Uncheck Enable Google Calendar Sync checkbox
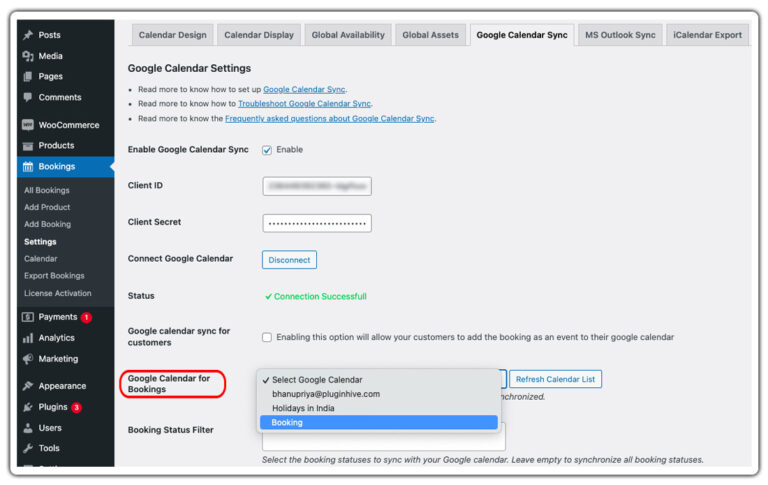The height and width of the screenshot is (485, 768). (x=267, y=150)
